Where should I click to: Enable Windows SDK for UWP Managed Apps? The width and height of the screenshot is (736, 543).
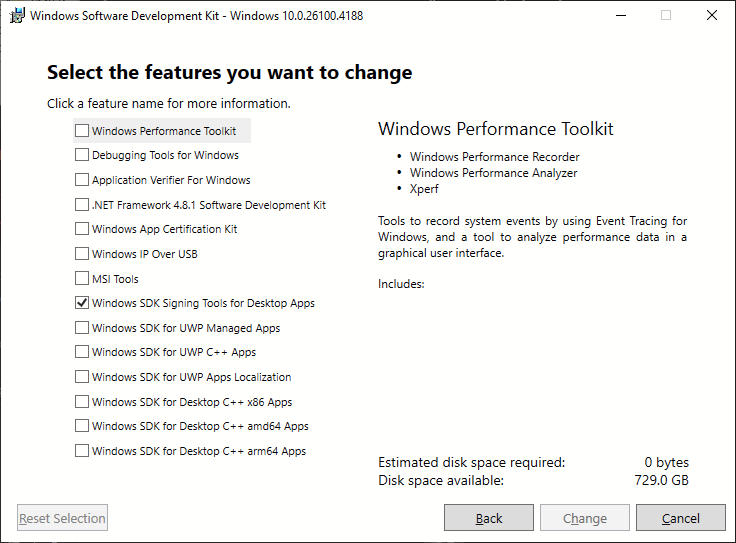point(82,327)
